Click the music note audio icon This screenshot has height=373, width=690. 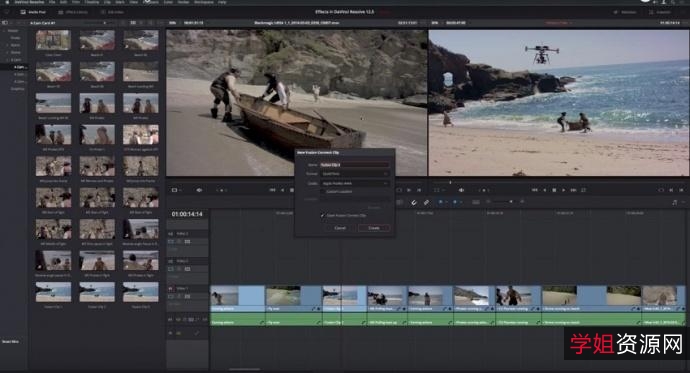coord(675,202)
